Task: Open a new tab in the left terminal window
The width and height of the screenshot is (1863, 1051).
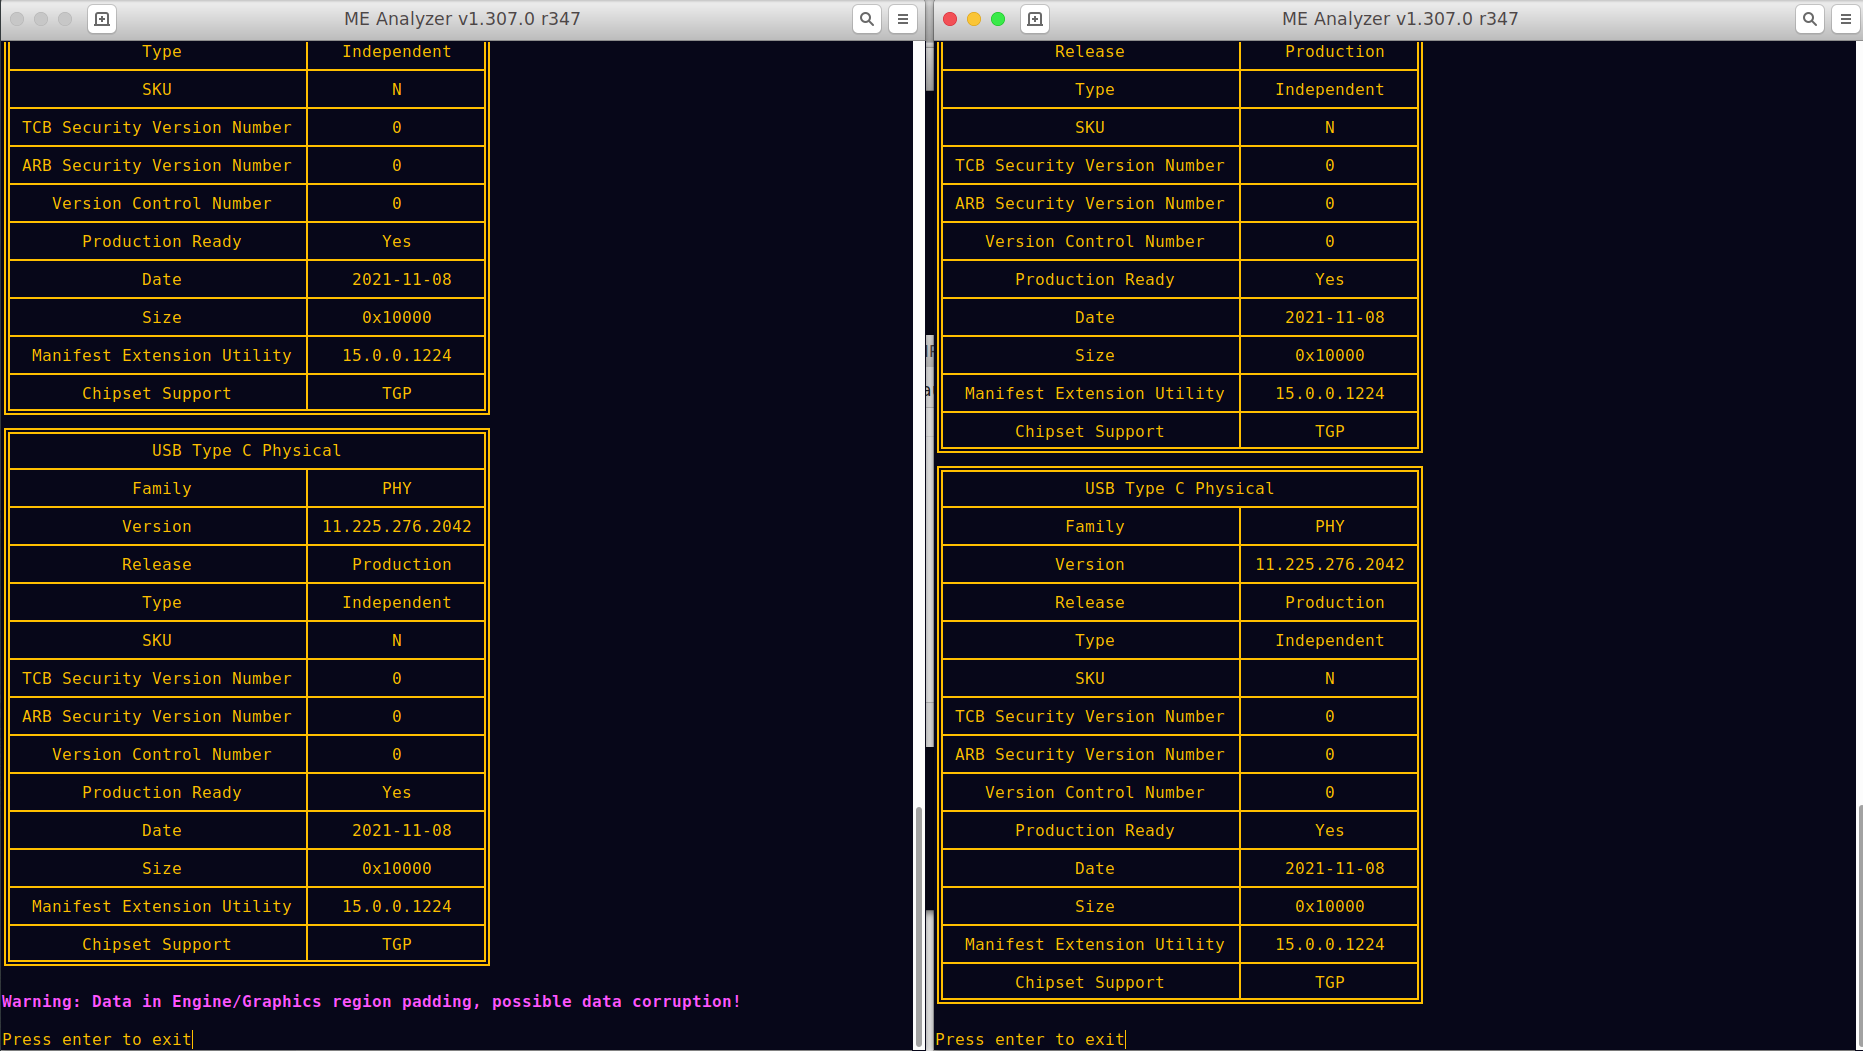Action: point(102,19)
